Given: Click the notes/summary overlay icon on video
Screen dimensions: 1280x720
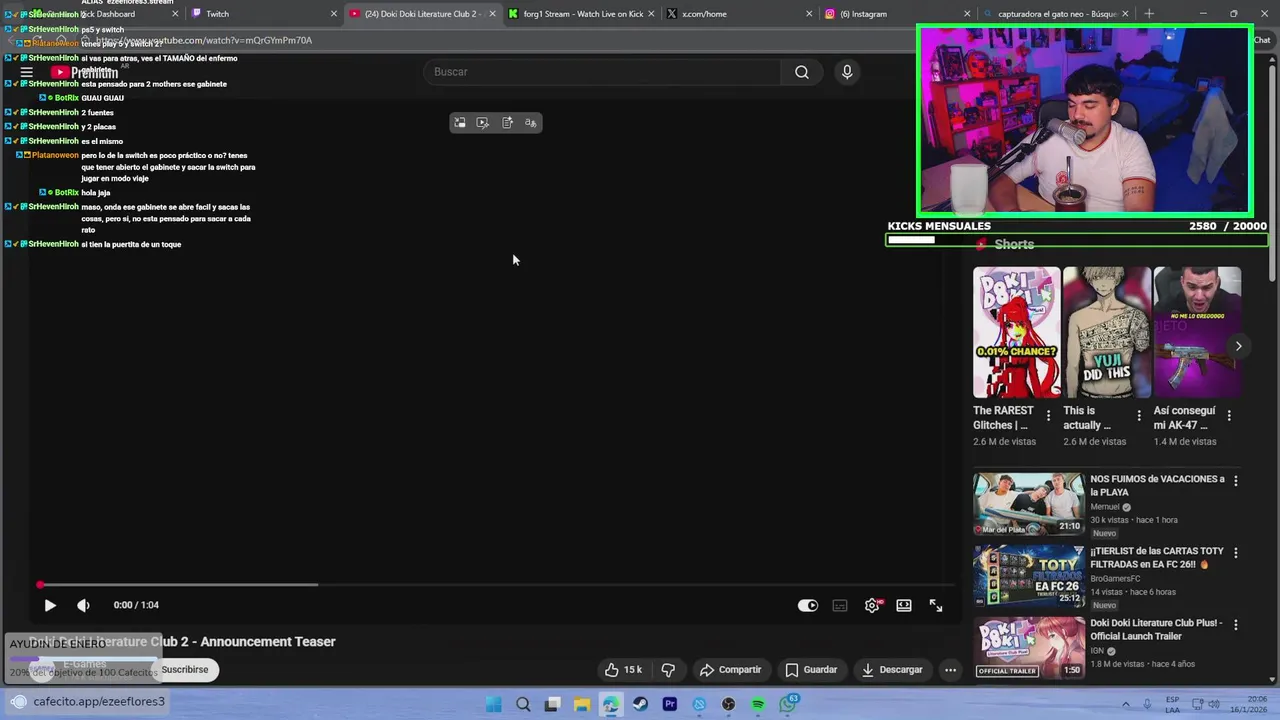Looking at the screenshot, I should [507, 123].
